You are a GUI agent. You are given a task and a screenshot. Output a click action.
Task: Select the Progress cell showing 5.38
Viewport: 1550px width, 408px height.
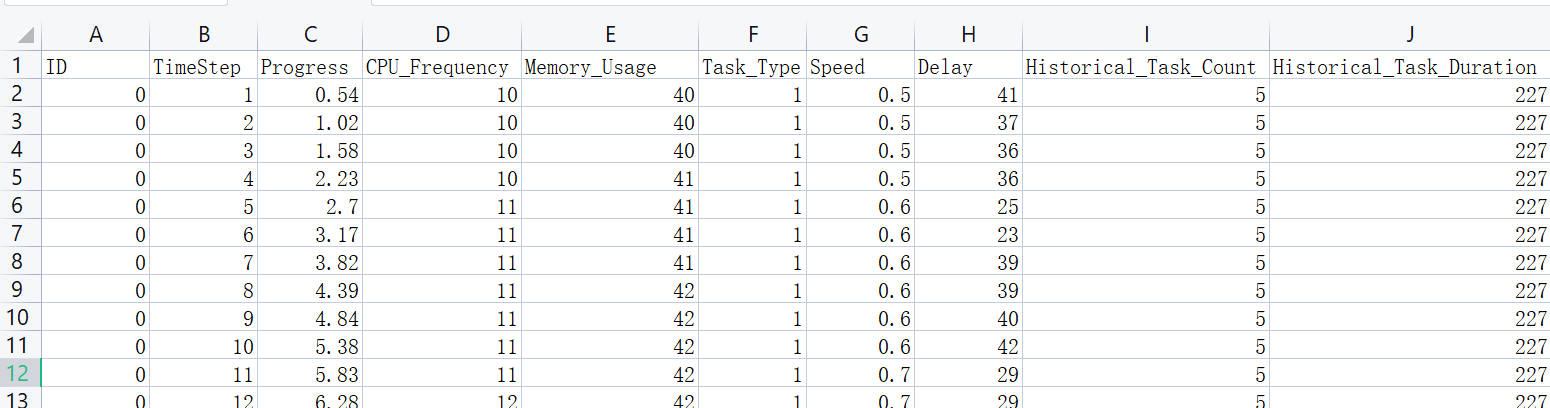(x=310, y=346)
